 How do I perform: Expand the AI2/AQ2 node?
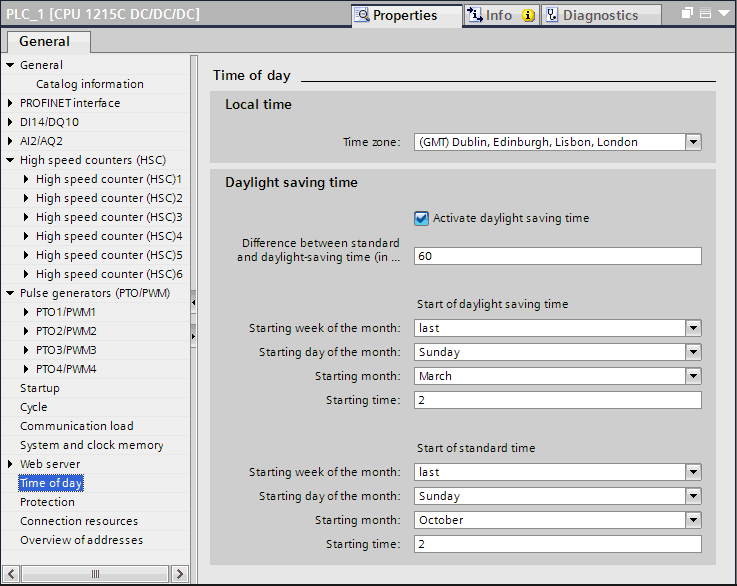coord(10,141)
